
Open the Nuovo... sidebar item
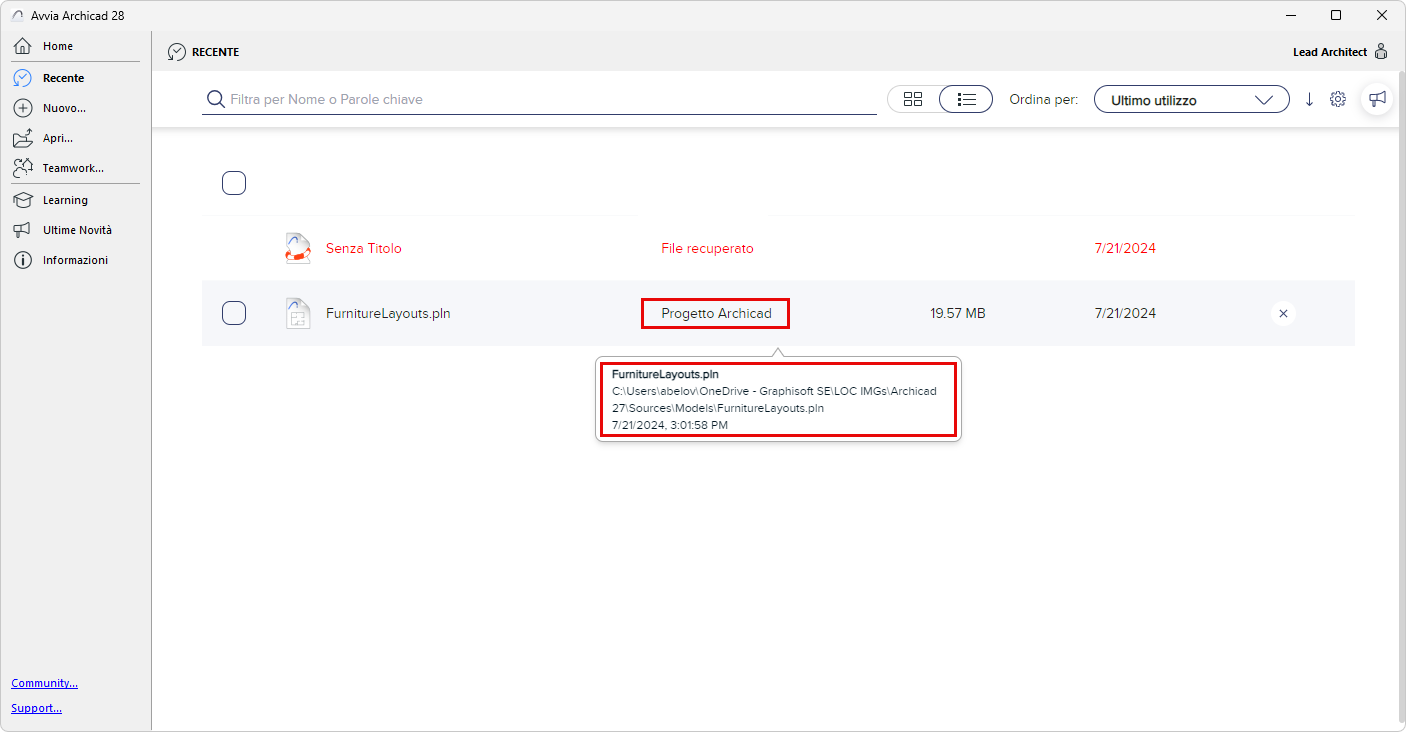[64, 108]
